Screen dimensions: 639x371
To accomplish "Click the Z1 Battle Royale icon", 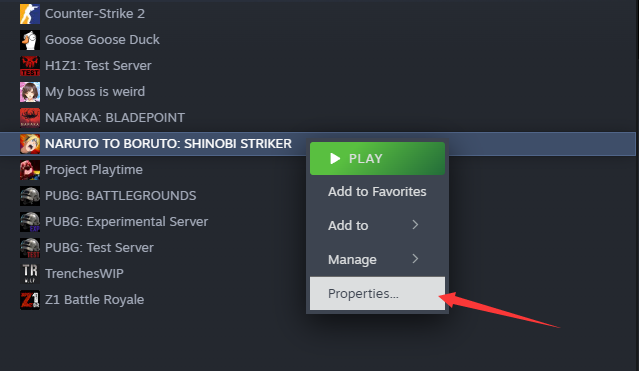I will tap(30, 300).
